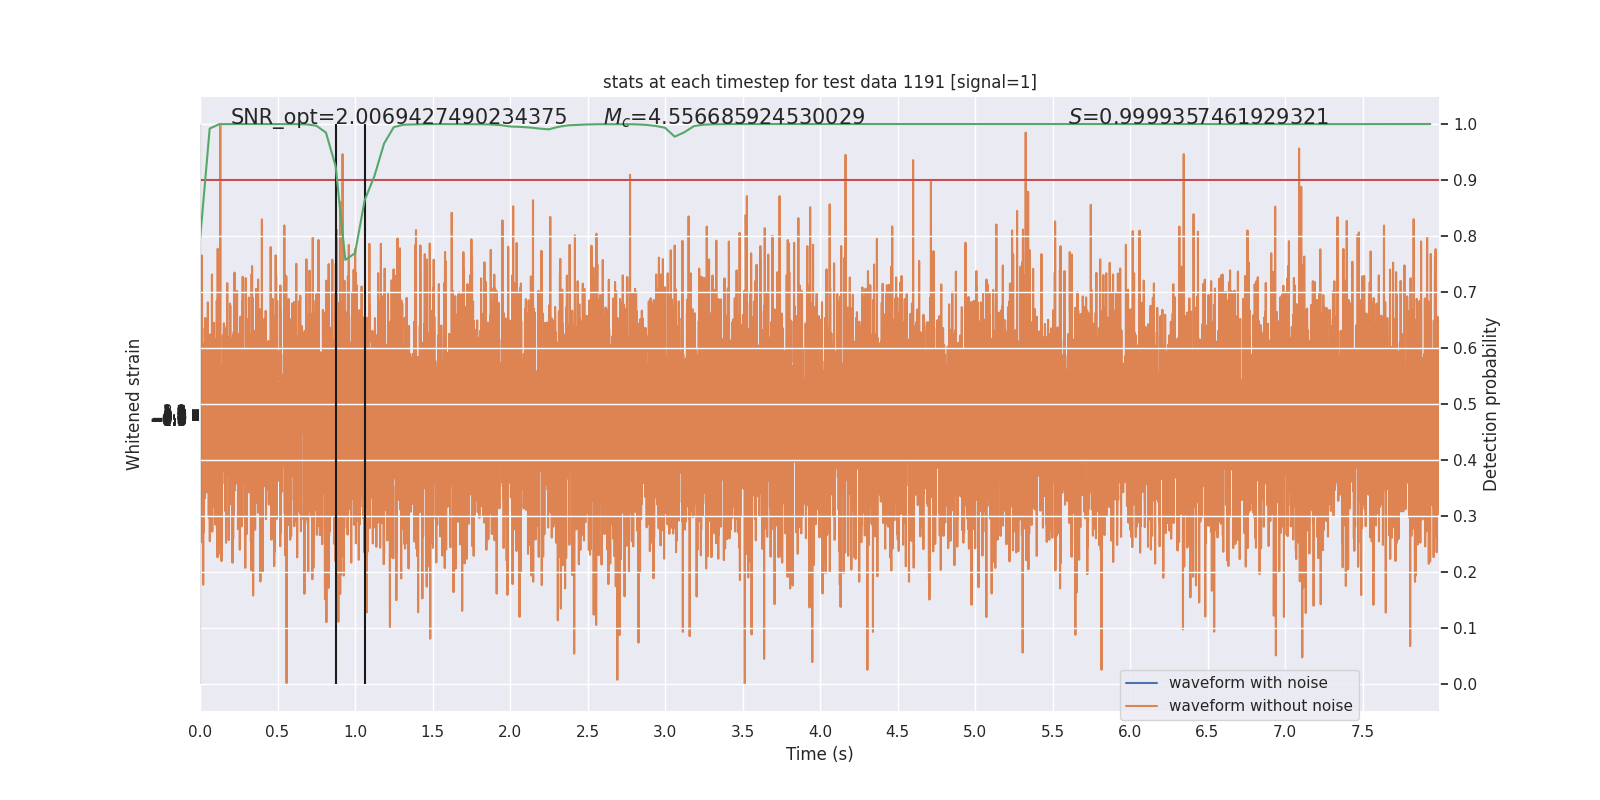Click the x-axis tick label 7.0

coord(1285,732)
